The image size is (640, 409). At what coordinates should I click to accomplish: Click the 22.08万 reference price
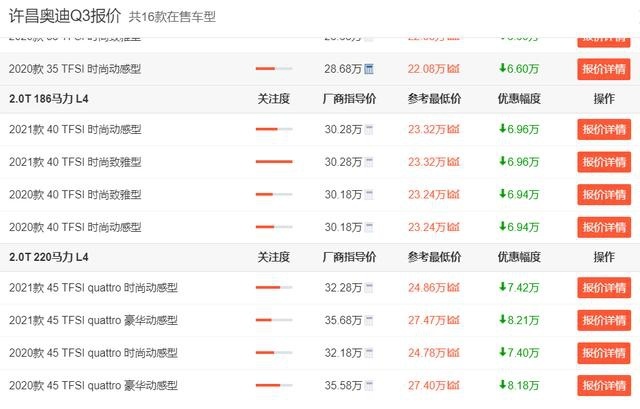(427, 69)
